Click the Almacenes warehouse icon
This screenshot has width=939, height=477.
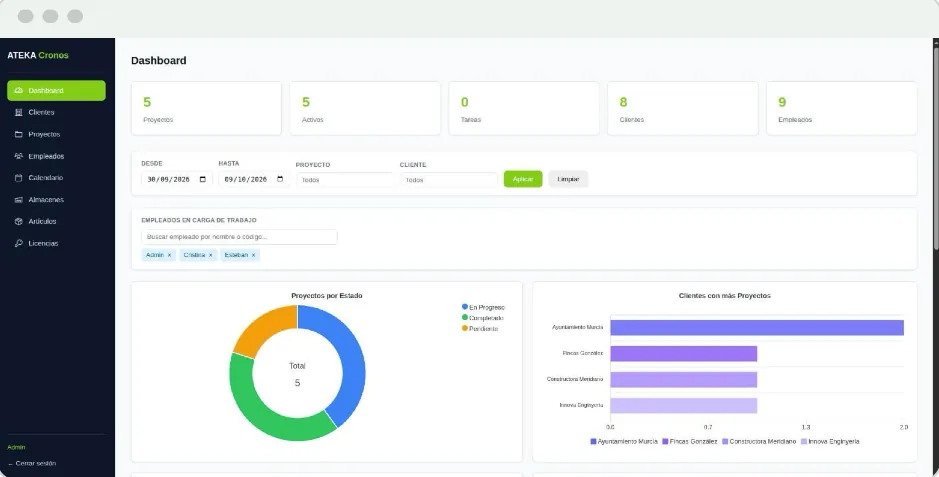click(x=19, y=200)
